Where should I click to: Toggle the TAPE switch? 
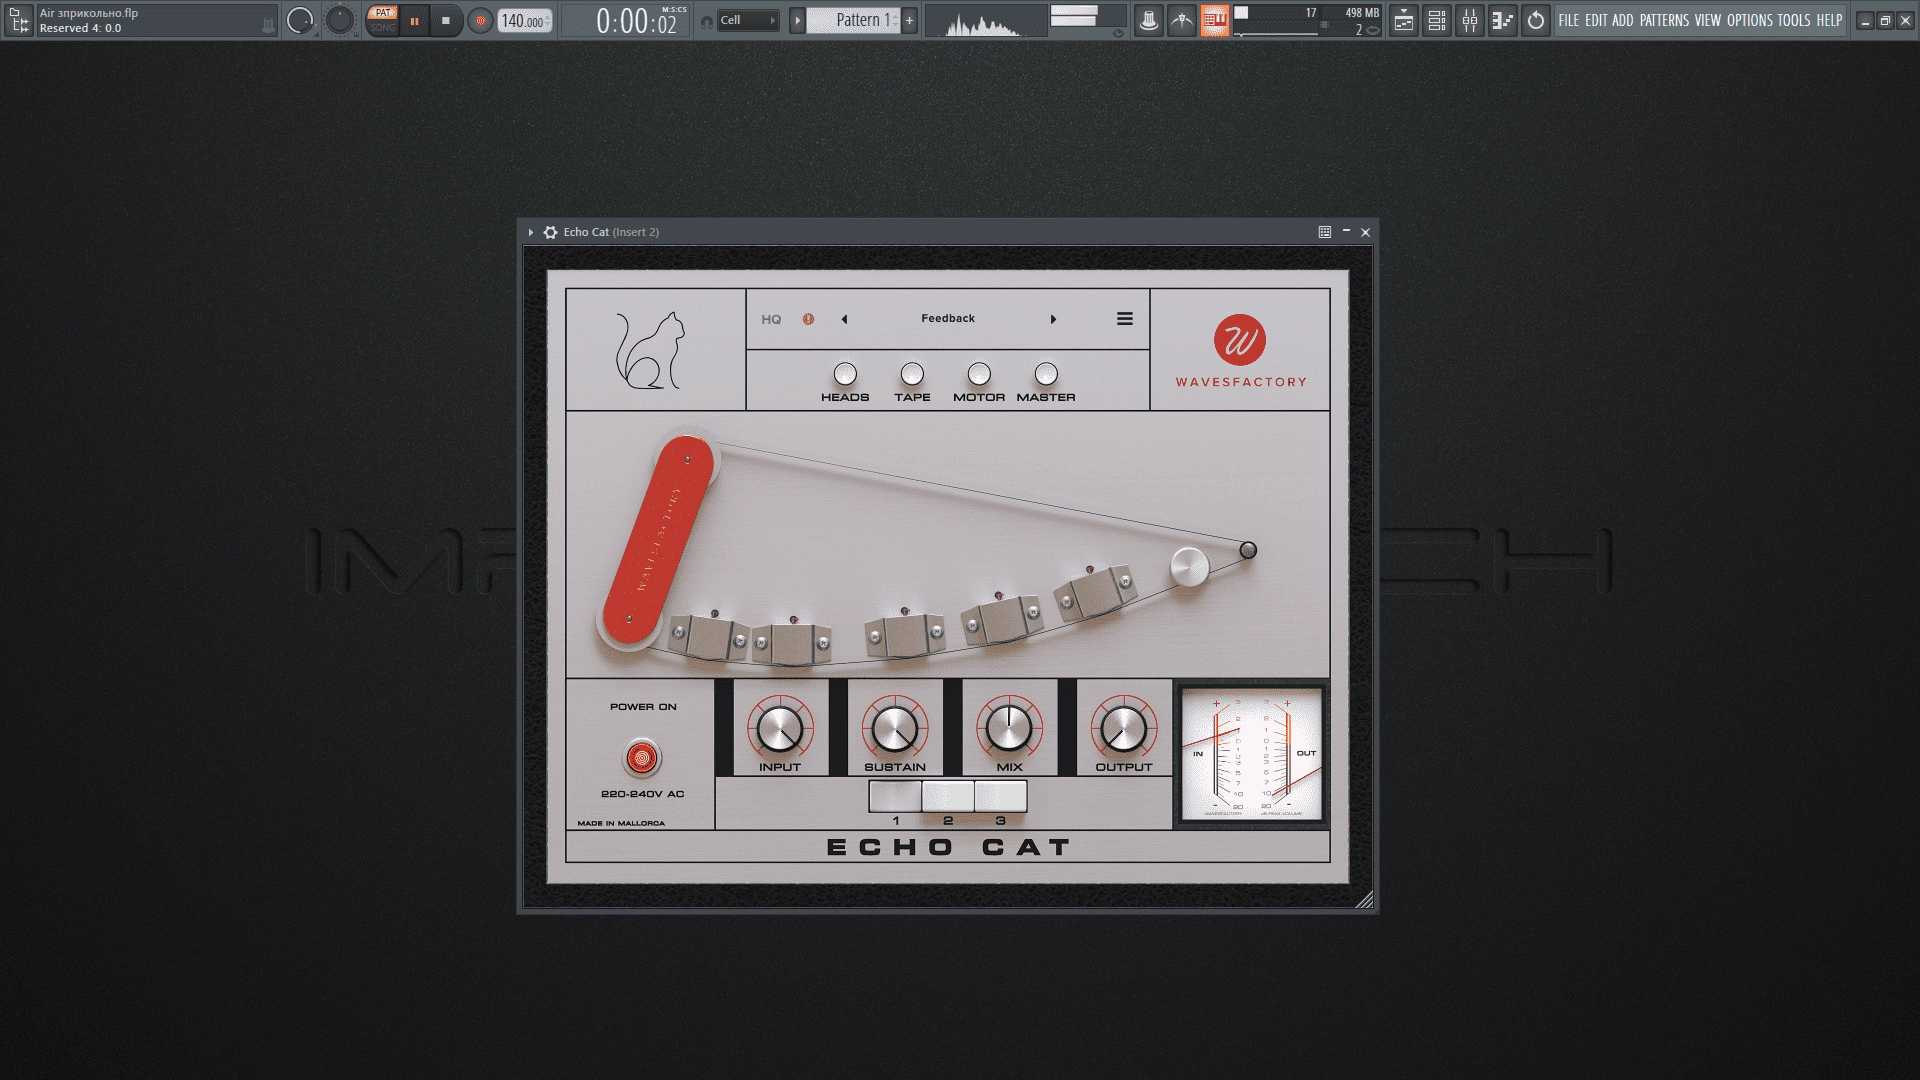[x=912, y=374]
